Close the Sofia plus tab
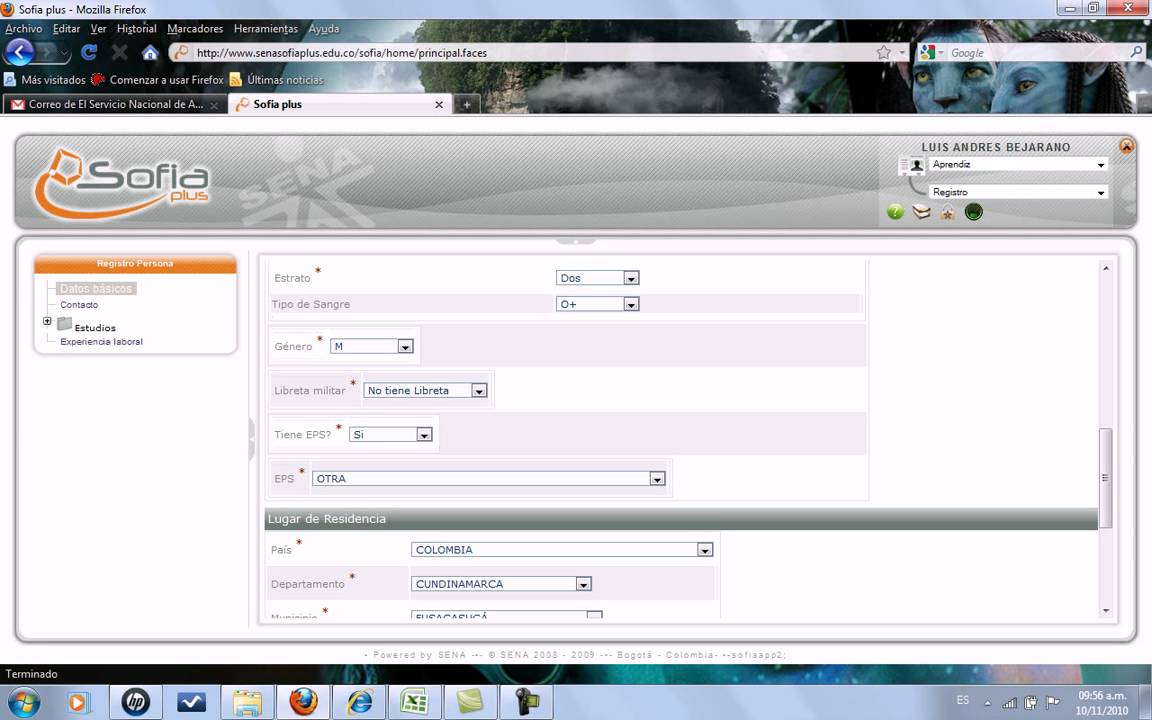1152x720 pixels. [439, 104]
